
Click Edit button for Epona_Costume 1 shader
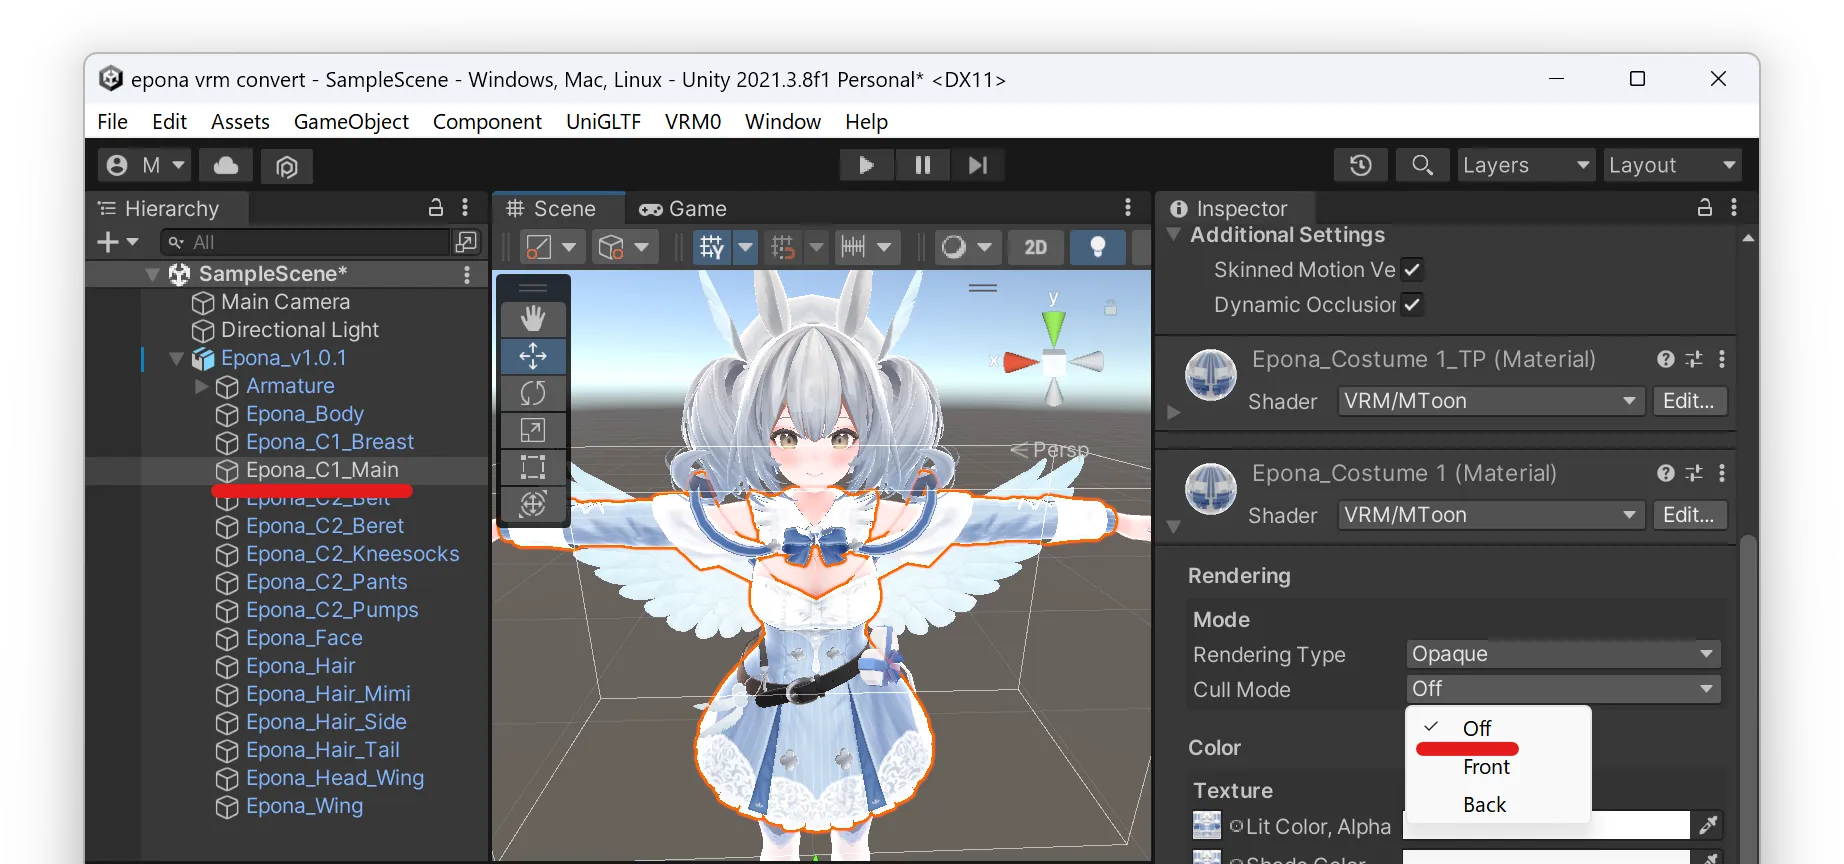pos(1689,515)
